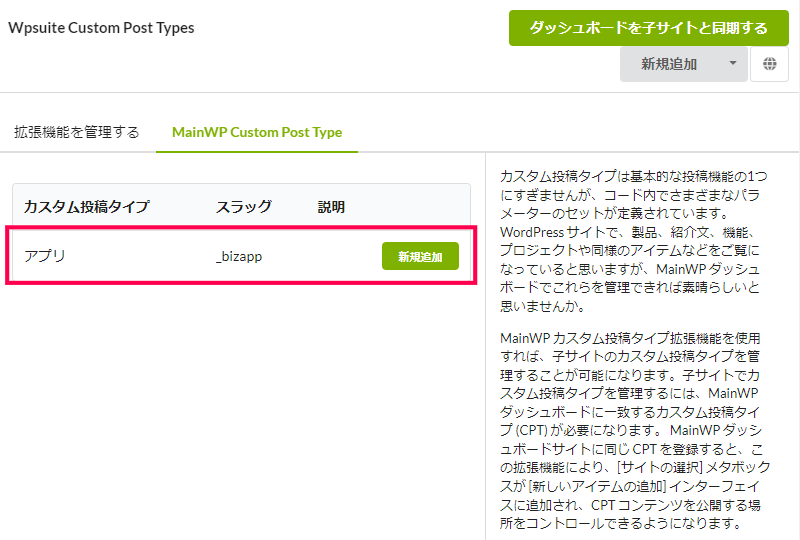Click the paragraph starting カスタム投稿タイプは基本的な
Image resolution: width=800 pixels, height=540 pixels.
[633, 241]
